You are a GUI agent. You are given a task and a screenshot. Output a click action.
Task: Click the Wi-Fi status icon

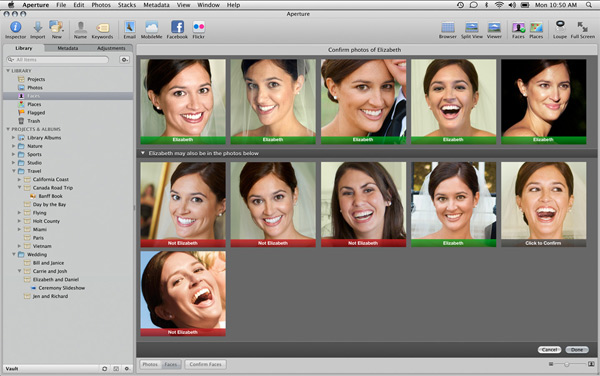(499, 5)
